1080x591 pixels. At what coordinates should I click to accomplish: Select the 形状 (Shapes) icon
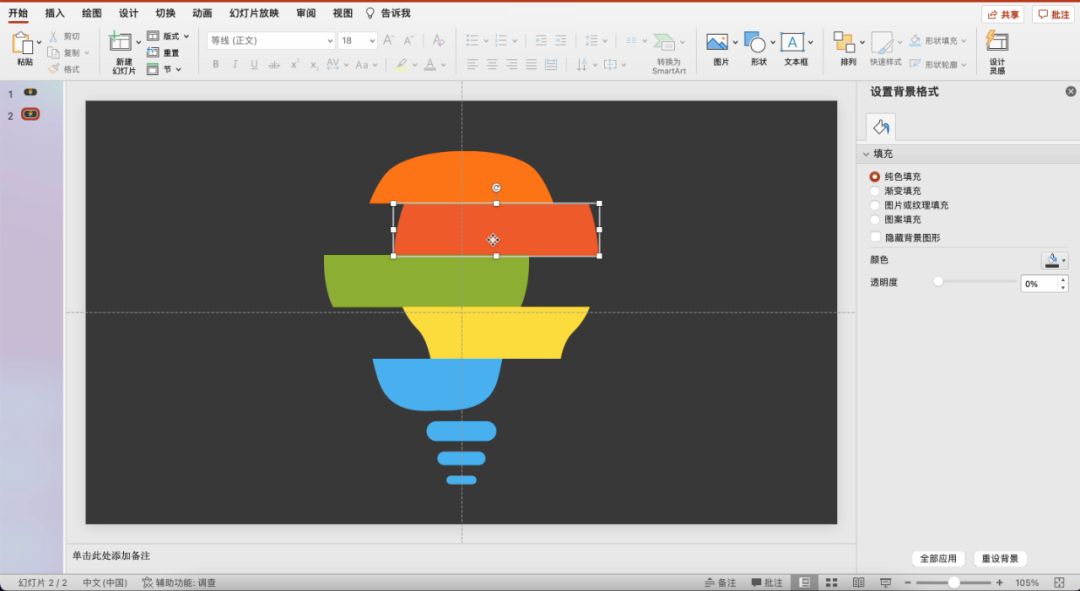pyautogui.click(x=755, y=42)
